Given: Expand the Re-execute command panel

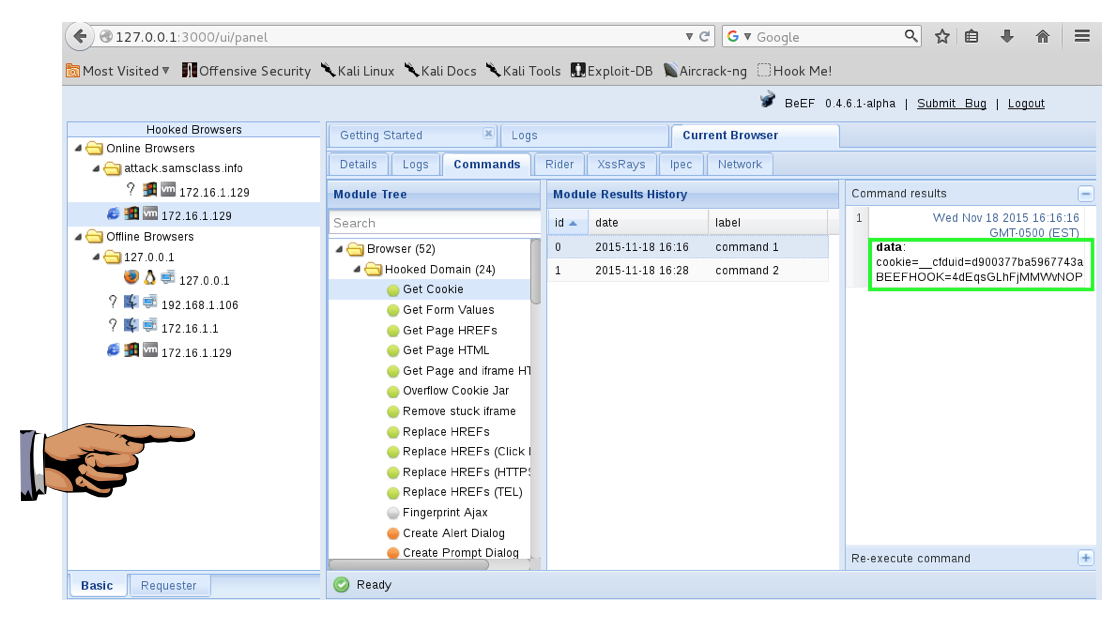Looking at the screenshot, I should point(1085,558).
